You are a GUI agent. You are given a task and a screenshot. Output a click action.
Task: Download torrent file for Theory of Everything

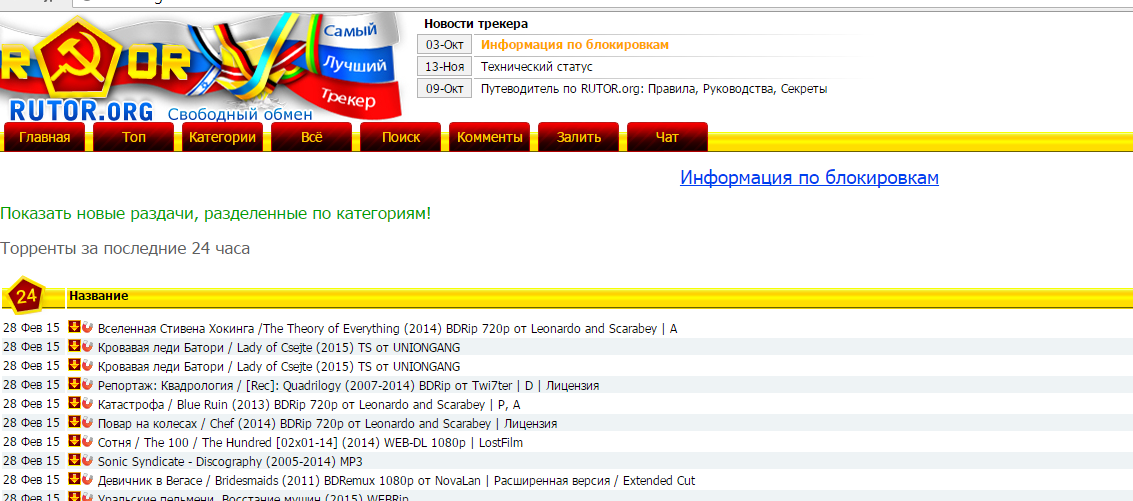(x=73, y=327)
